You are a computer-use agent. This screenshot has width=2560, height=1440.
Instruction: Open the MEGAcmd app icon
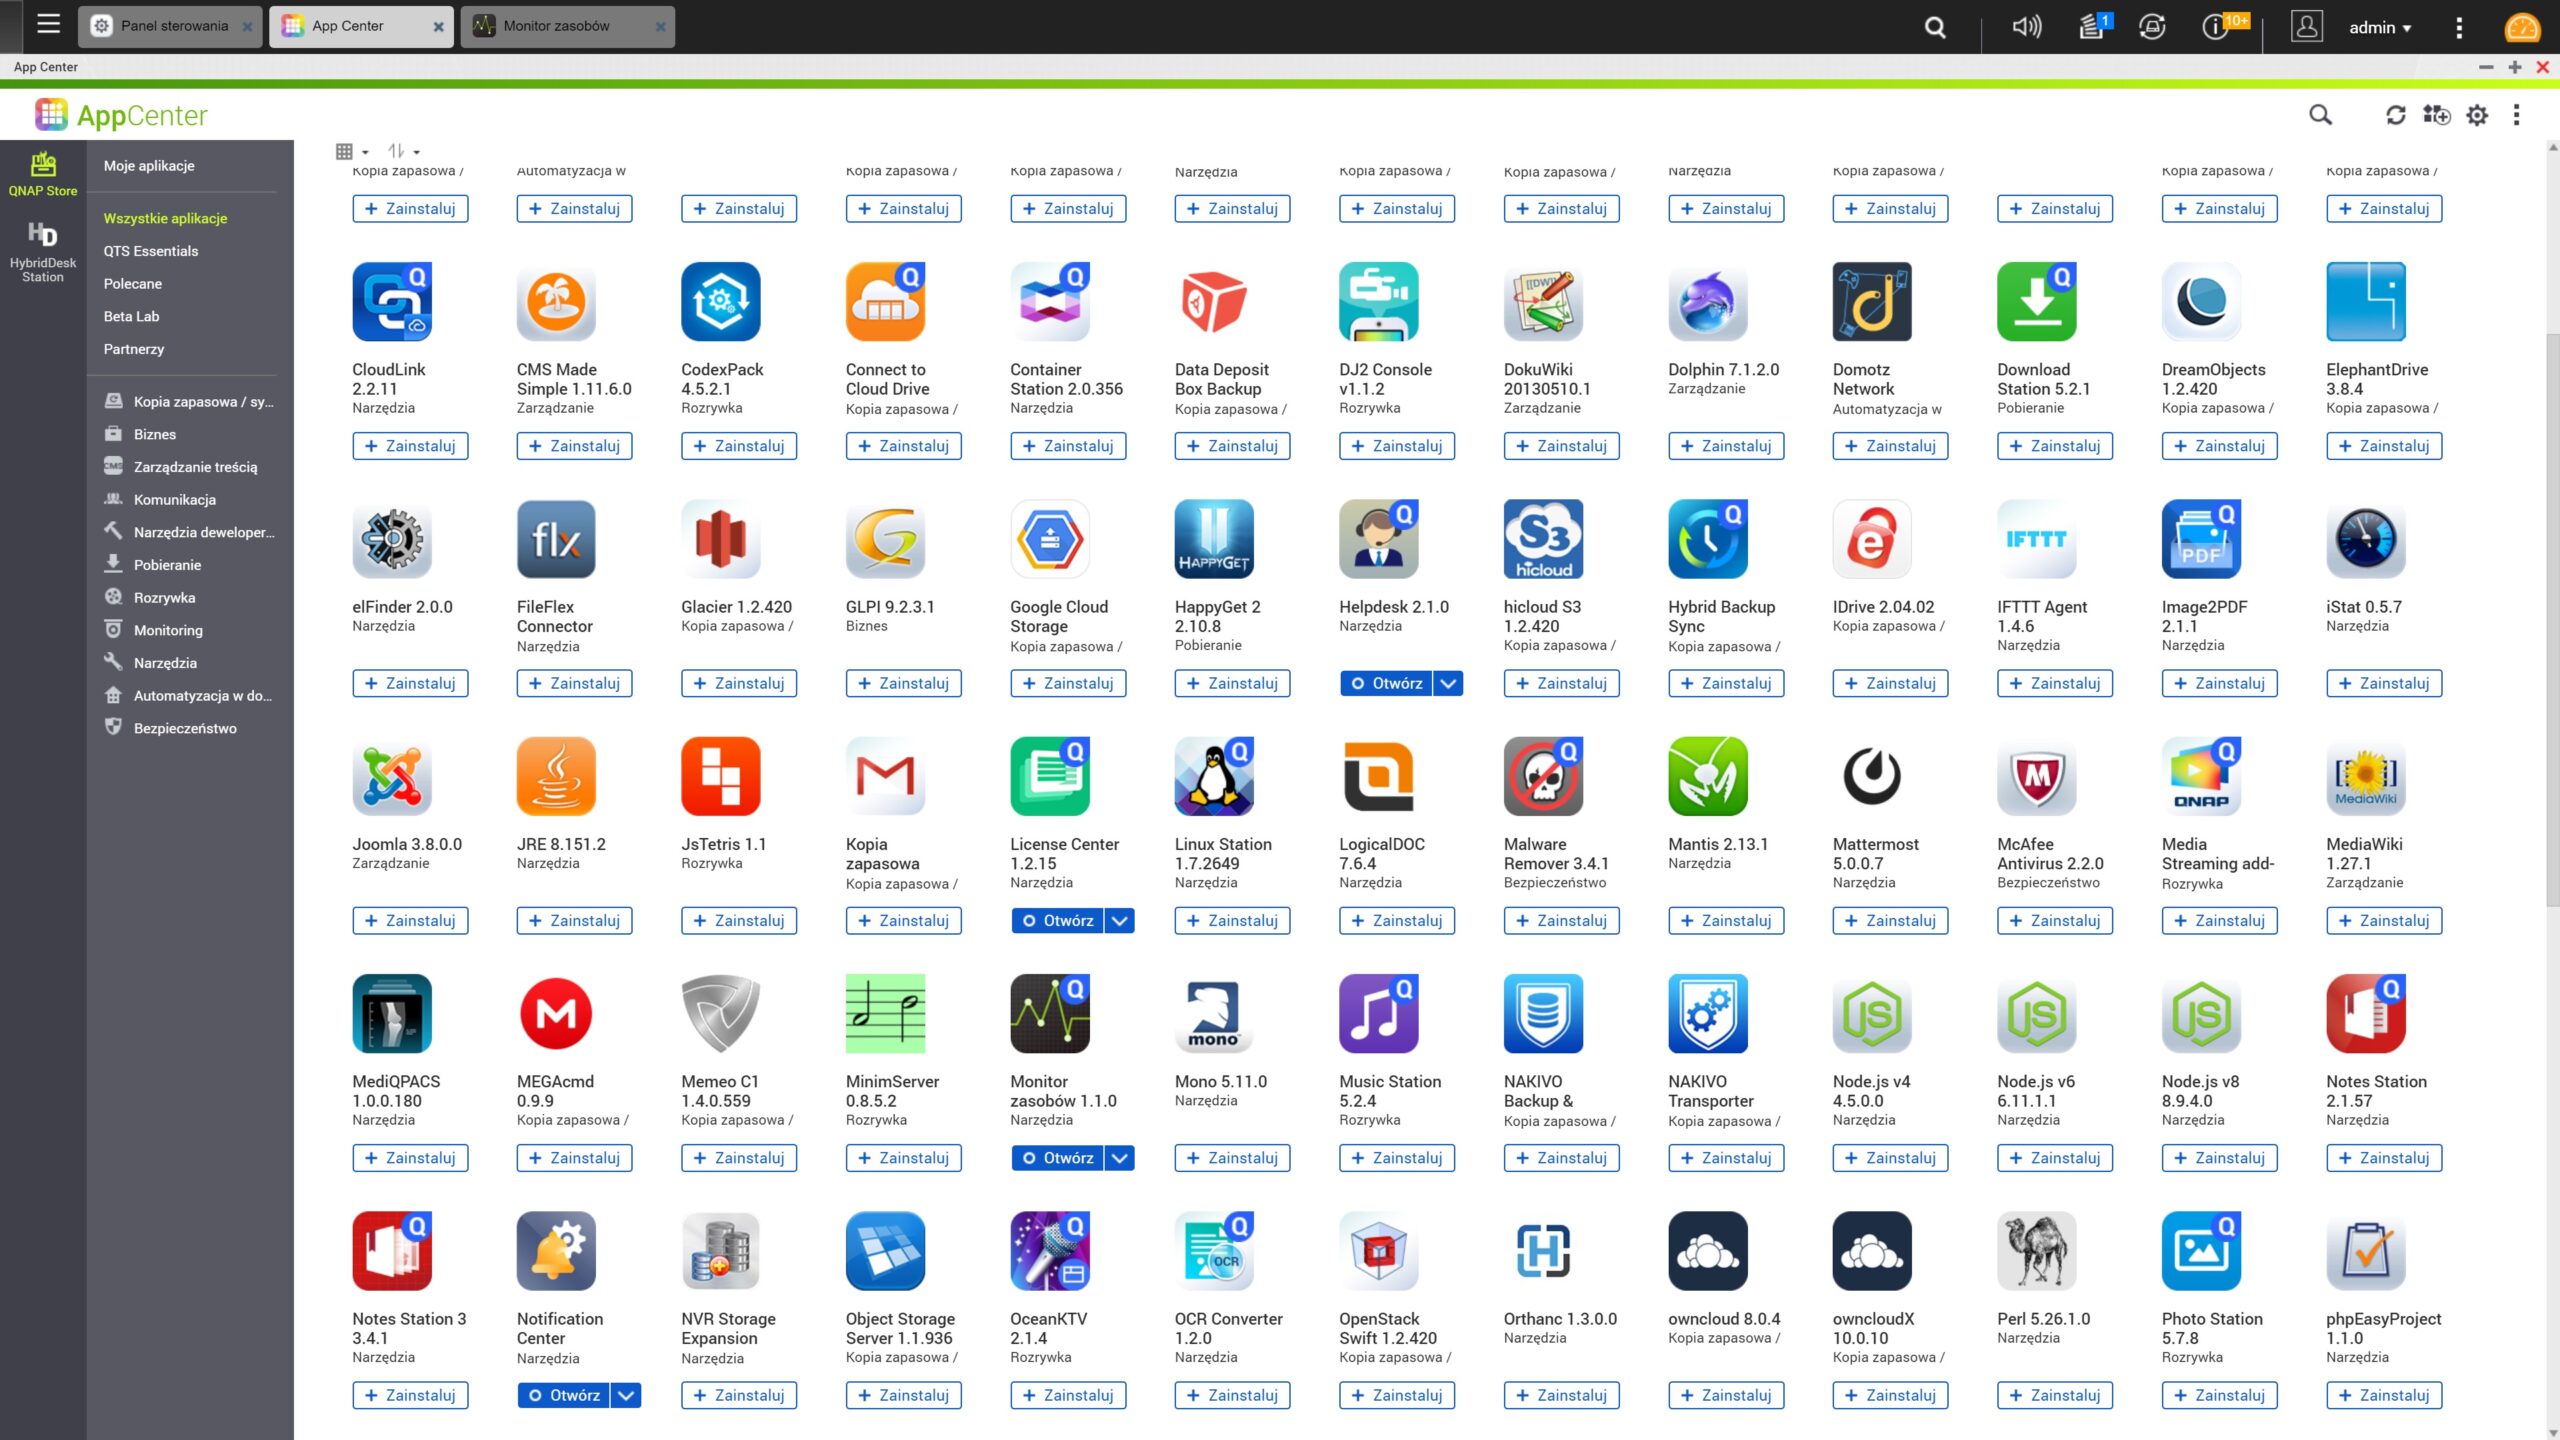pos(556,1013)
